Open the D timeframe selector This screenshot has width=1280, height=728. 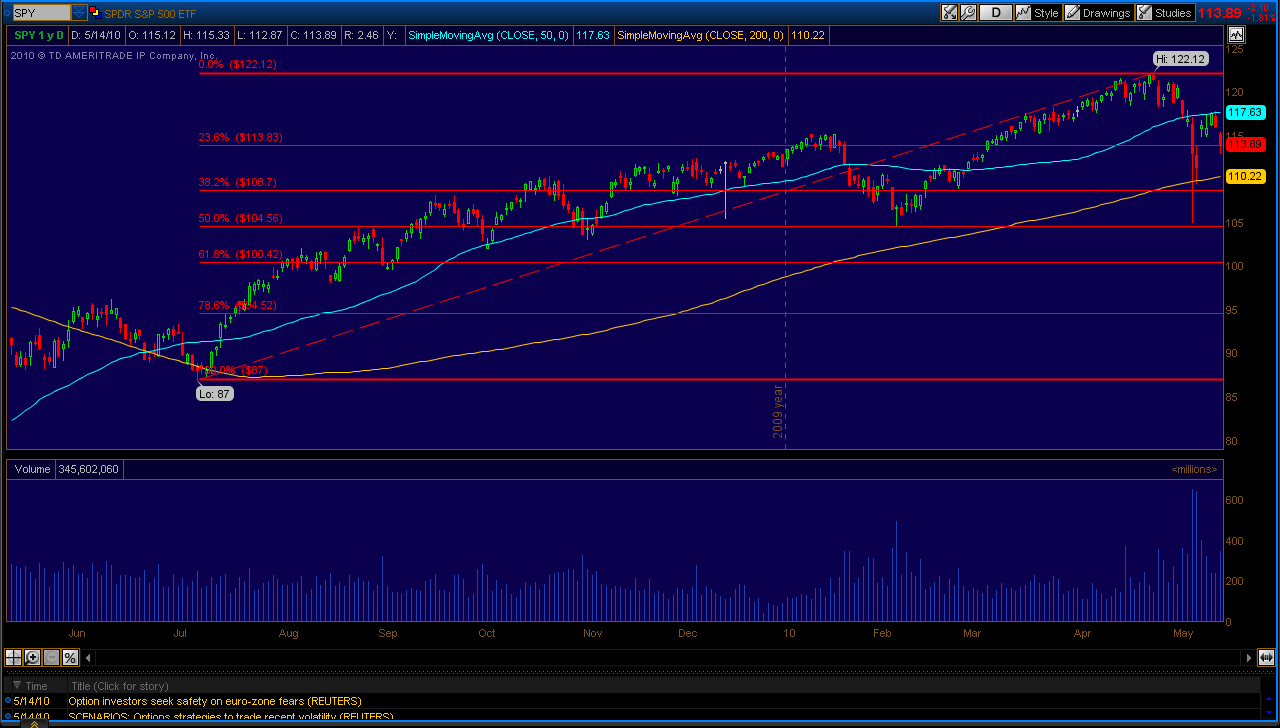tap(995, 13)
